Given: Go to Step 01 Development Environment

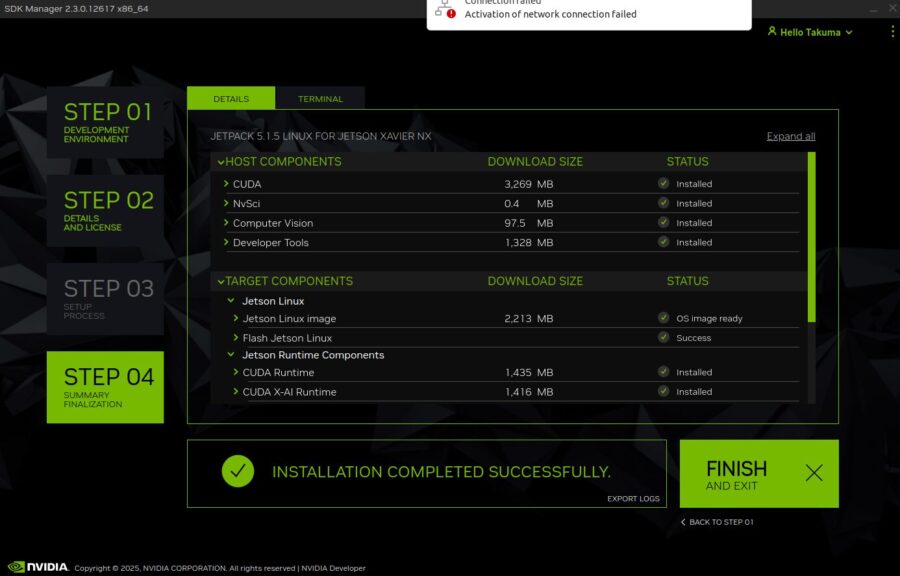Looking at the screenshot, I should (x=105, y=122).
